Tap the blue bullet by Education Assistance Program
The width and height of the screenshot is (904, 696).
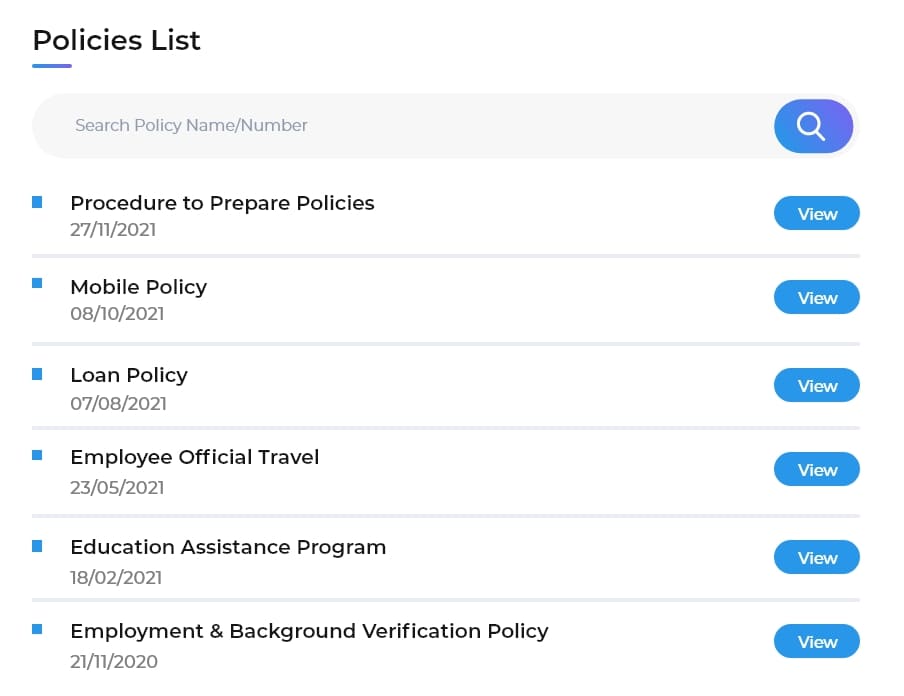[x=37, y=546]
